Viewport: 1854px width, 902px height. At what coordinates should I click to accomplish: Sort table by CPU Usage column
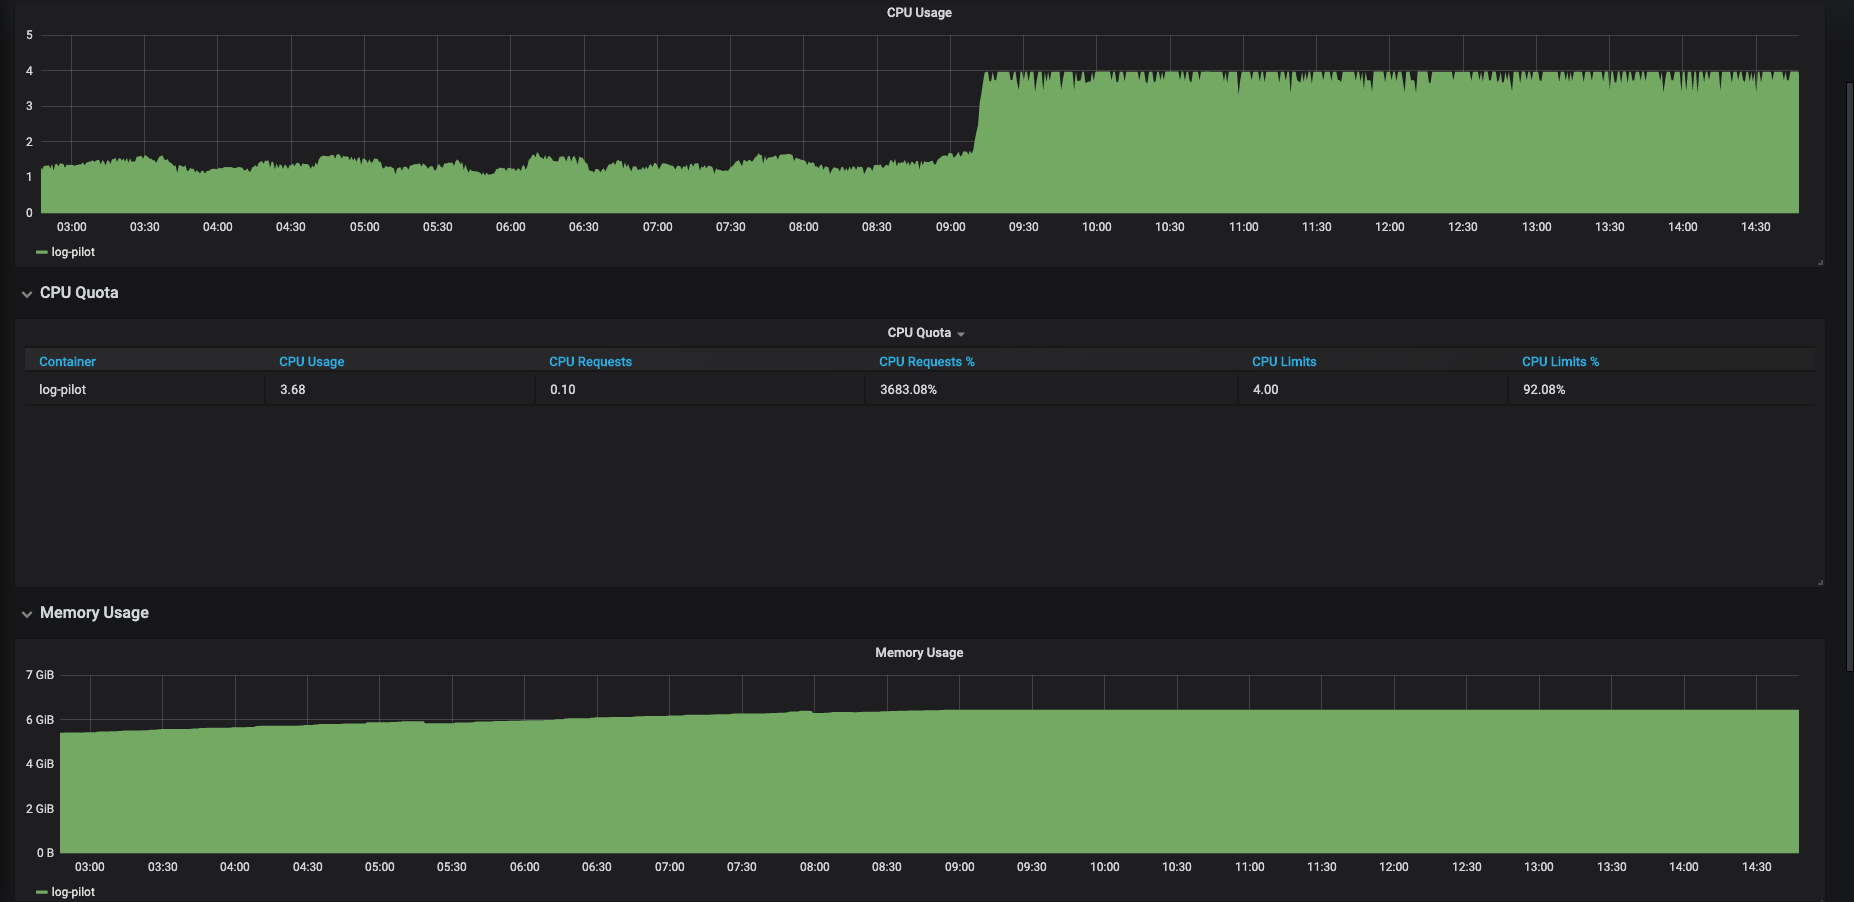[311, 361]
